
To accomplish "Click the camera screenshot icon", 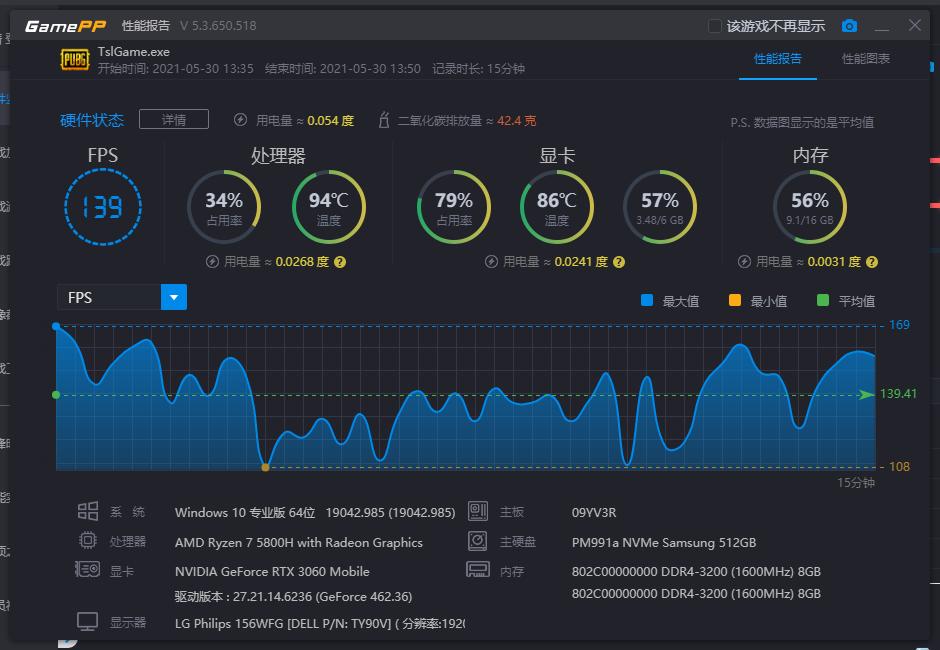I will pyautogui.click(x=849, y=26).
